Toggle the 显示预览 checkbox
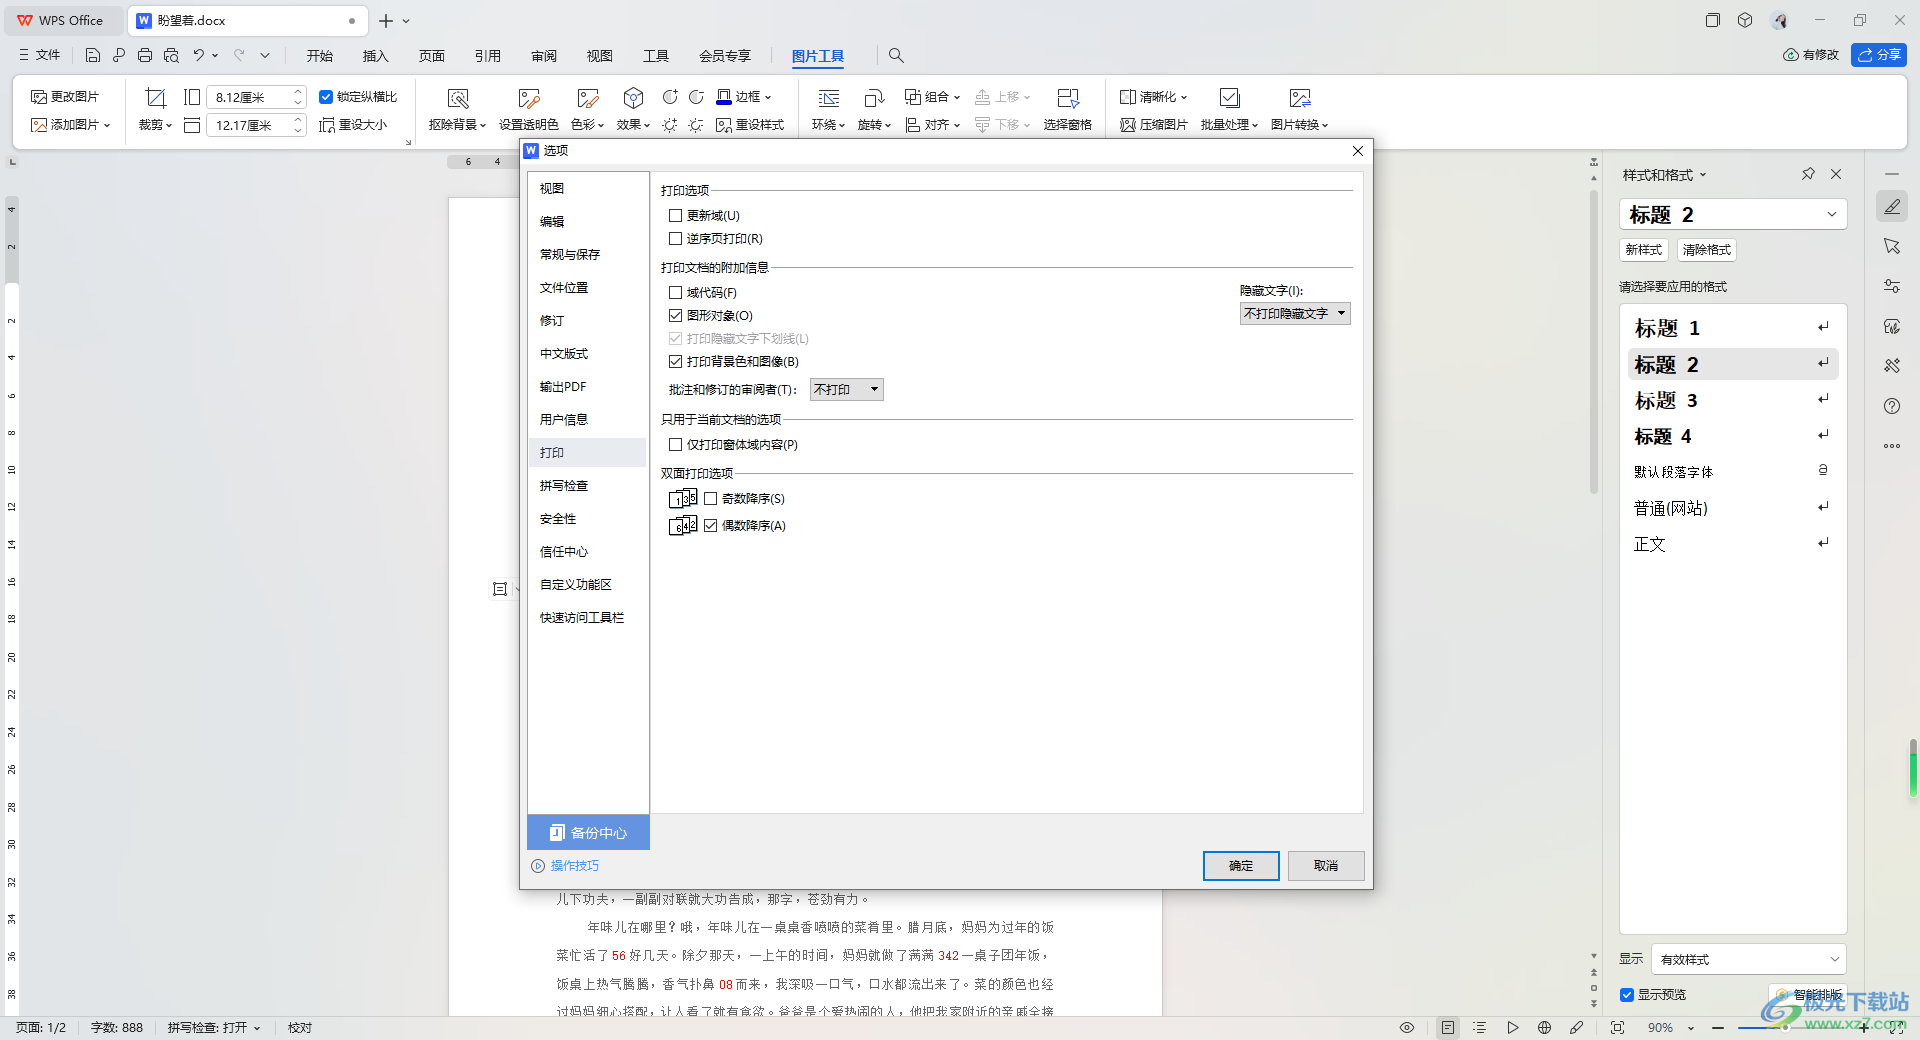1920x1040 pixels. (x=1627, y=995)
